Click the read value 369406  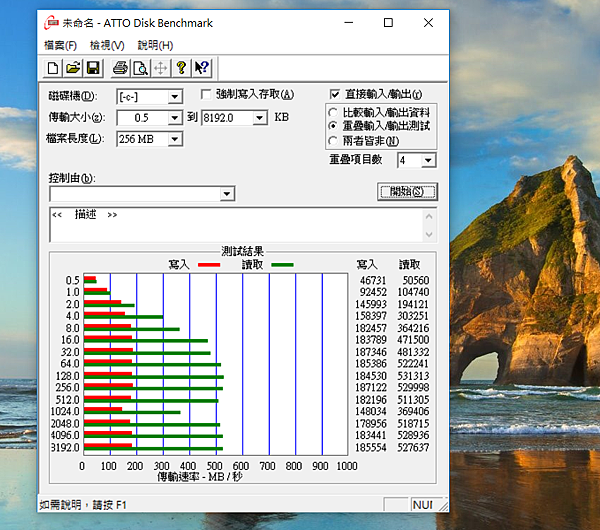click(x=413, y=411)
